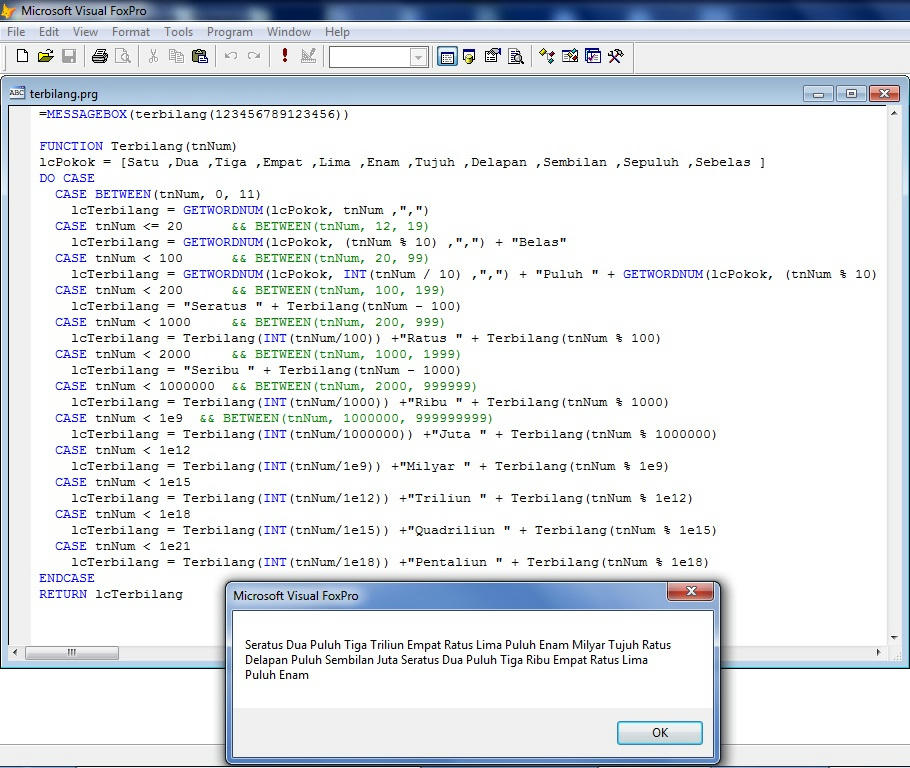The image size is (910, 768).
Task: Click the vertical scrollbar up arrow
Action: pyautogui.click(x=894, y=113)
